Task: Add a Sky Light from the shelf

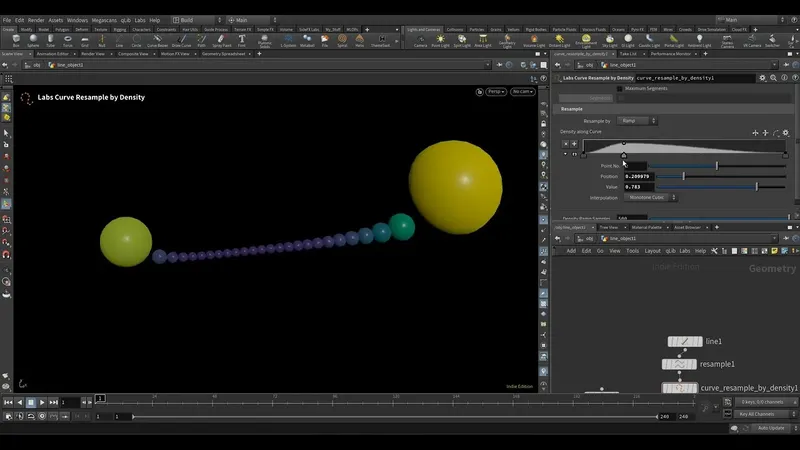Action: tap(610, 41)
